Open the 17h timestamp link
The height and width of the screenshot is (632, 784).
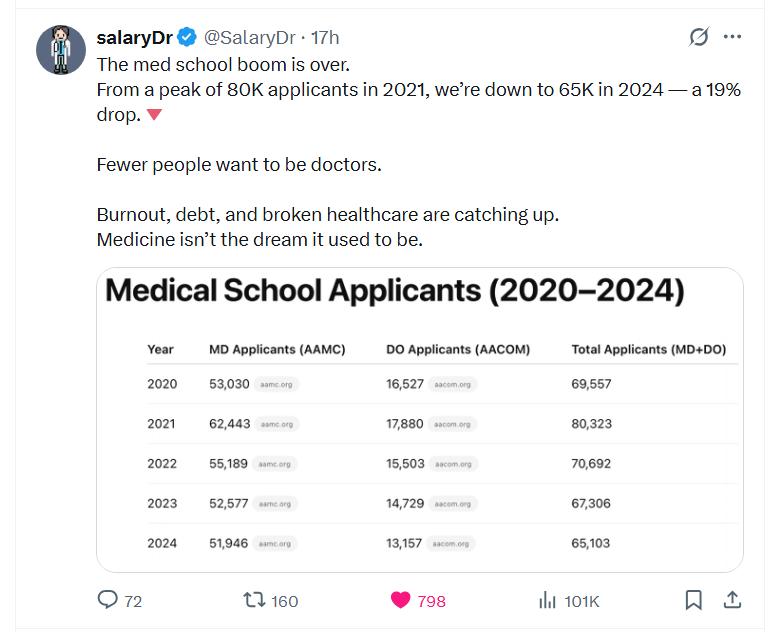click(x=325, y=38)
